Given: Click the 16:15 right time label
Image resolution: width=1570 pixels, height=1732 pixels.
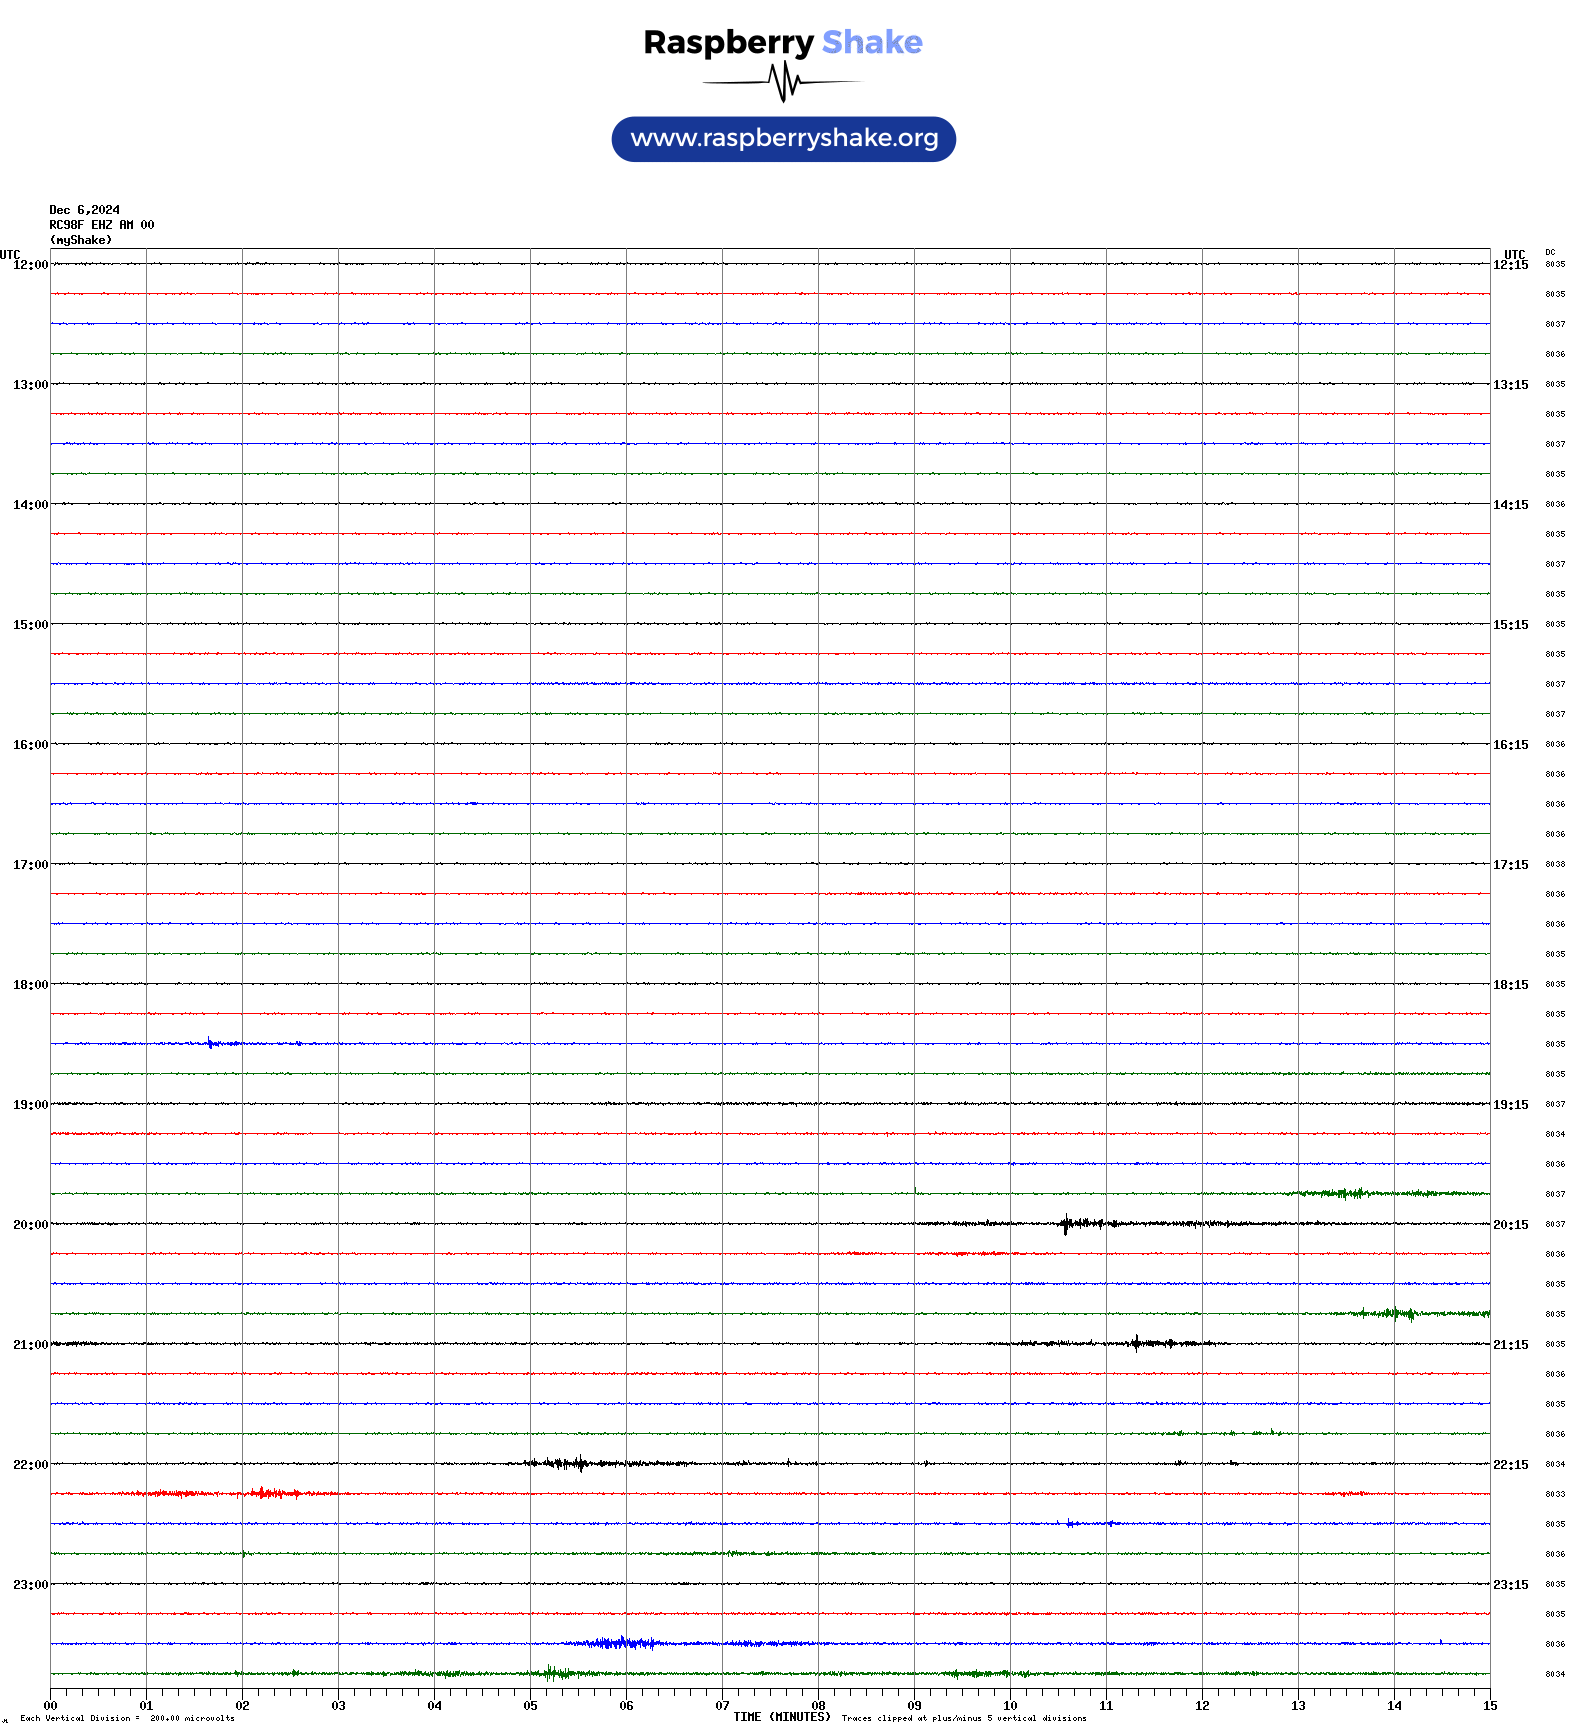Looking at the screenshot, I should point(1511,745).
